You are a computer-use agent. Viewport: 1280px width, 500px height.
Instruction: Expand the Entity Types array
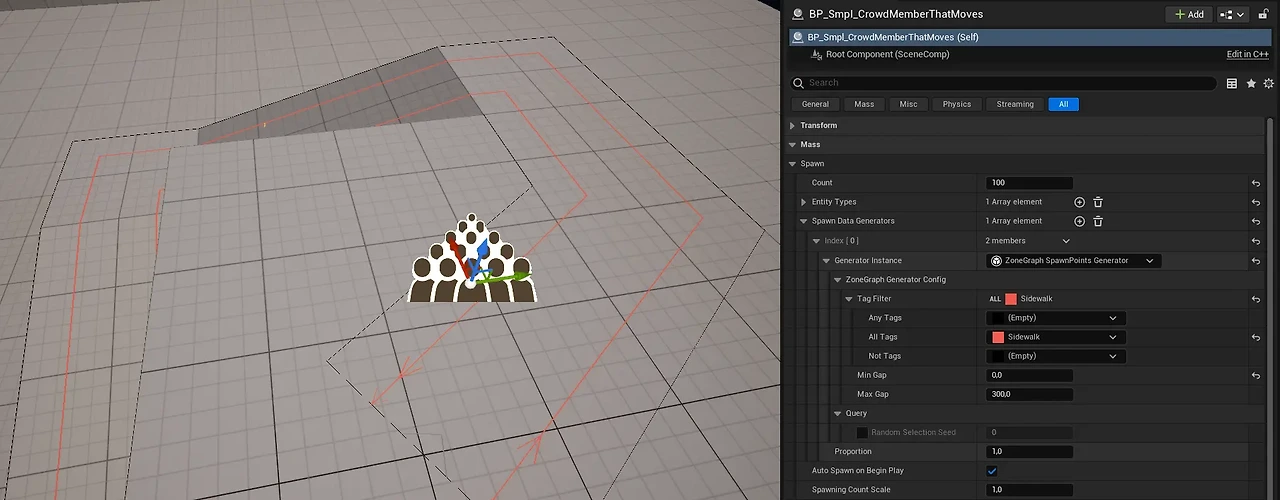pyautogui.click(x=804, y=202)
